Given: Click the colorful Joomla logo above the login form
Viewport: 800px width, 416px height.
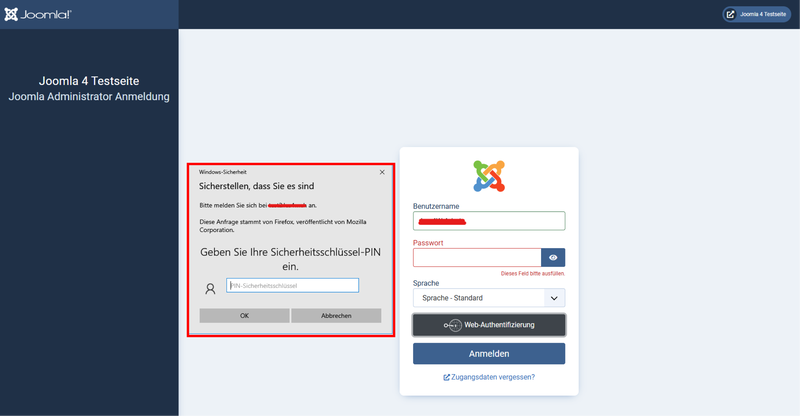Looking at the screenshot, I should (489, 175).
